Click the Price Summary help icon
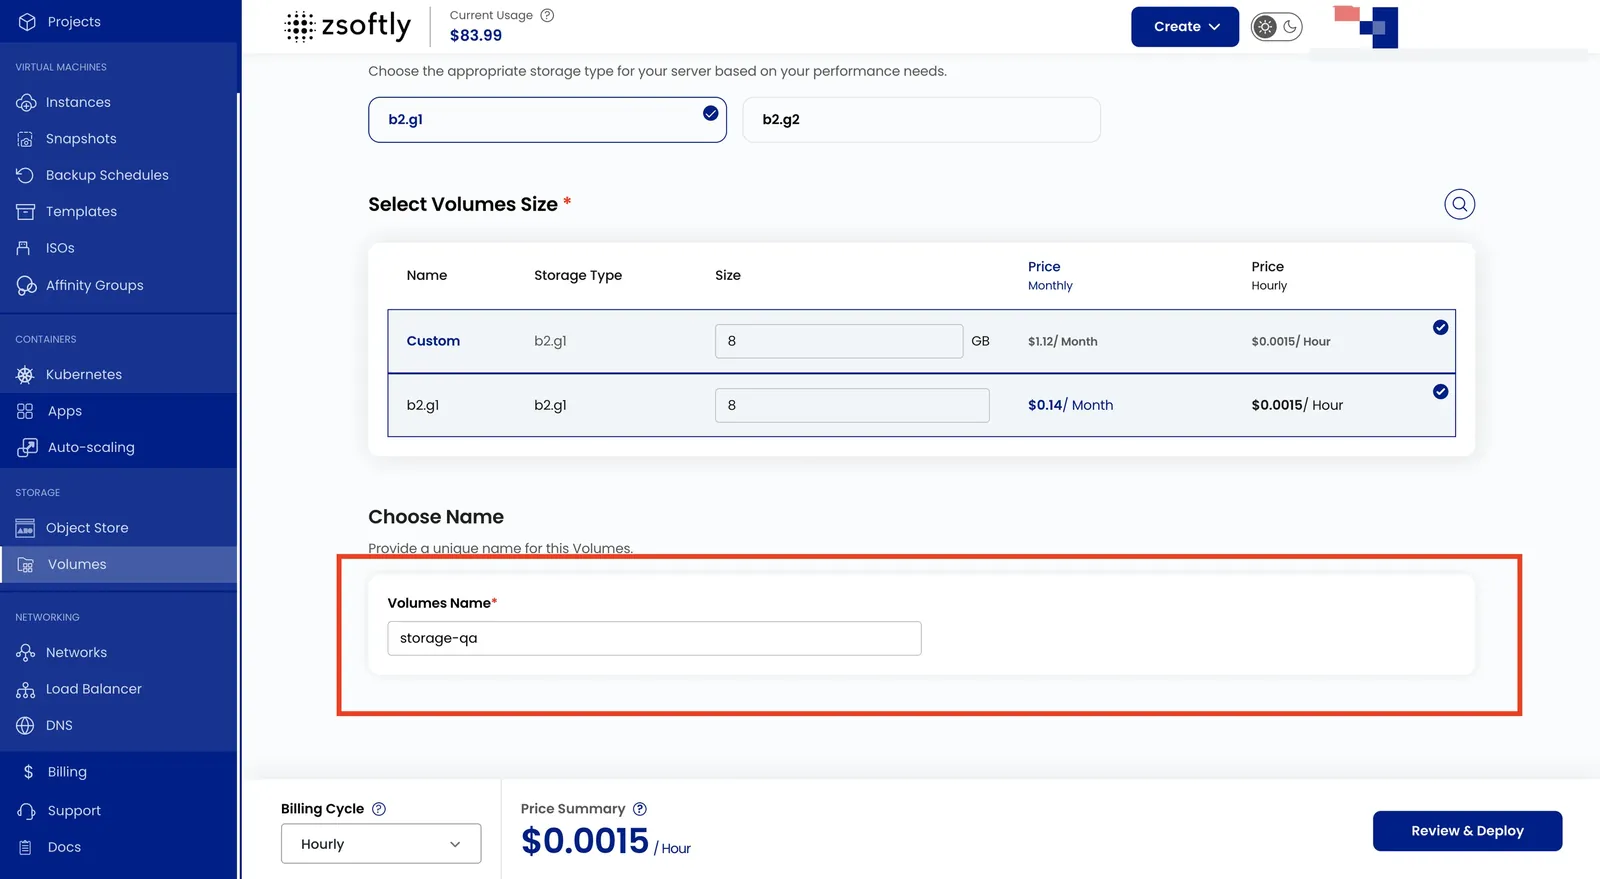The image size is (1600, 879). [x=640, y=809]
